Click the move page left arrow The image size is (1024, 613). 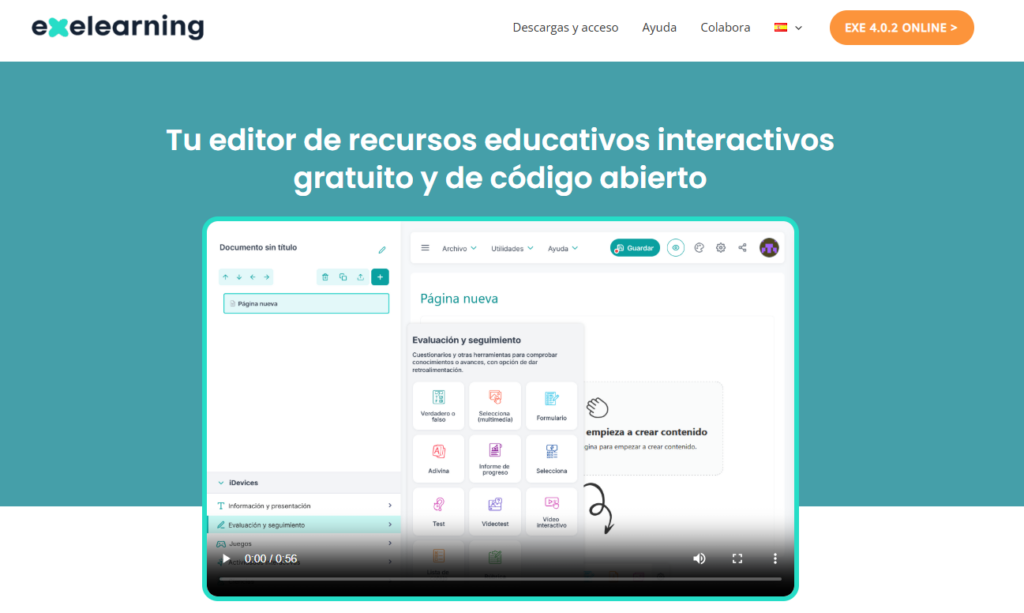[x=253, y=277]
